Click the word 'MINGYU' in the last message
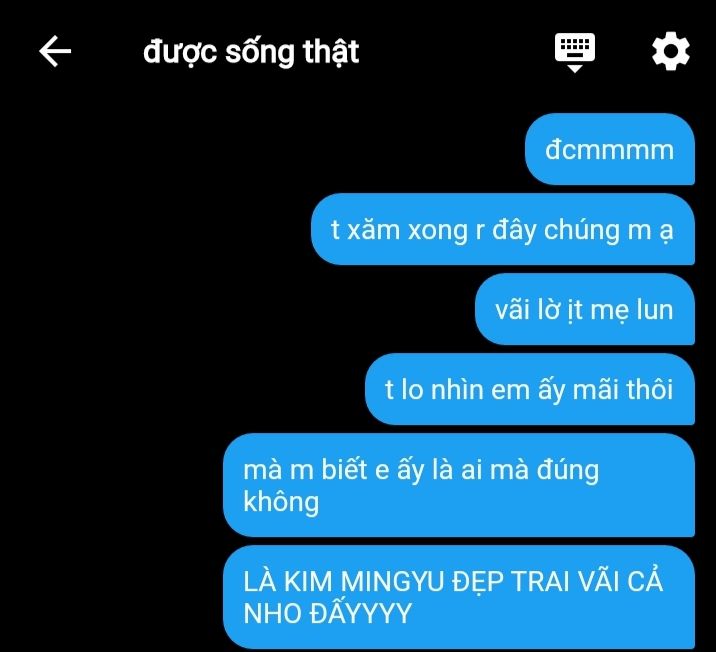This screenshot has width=716, height=652. (x=392, y=581)
